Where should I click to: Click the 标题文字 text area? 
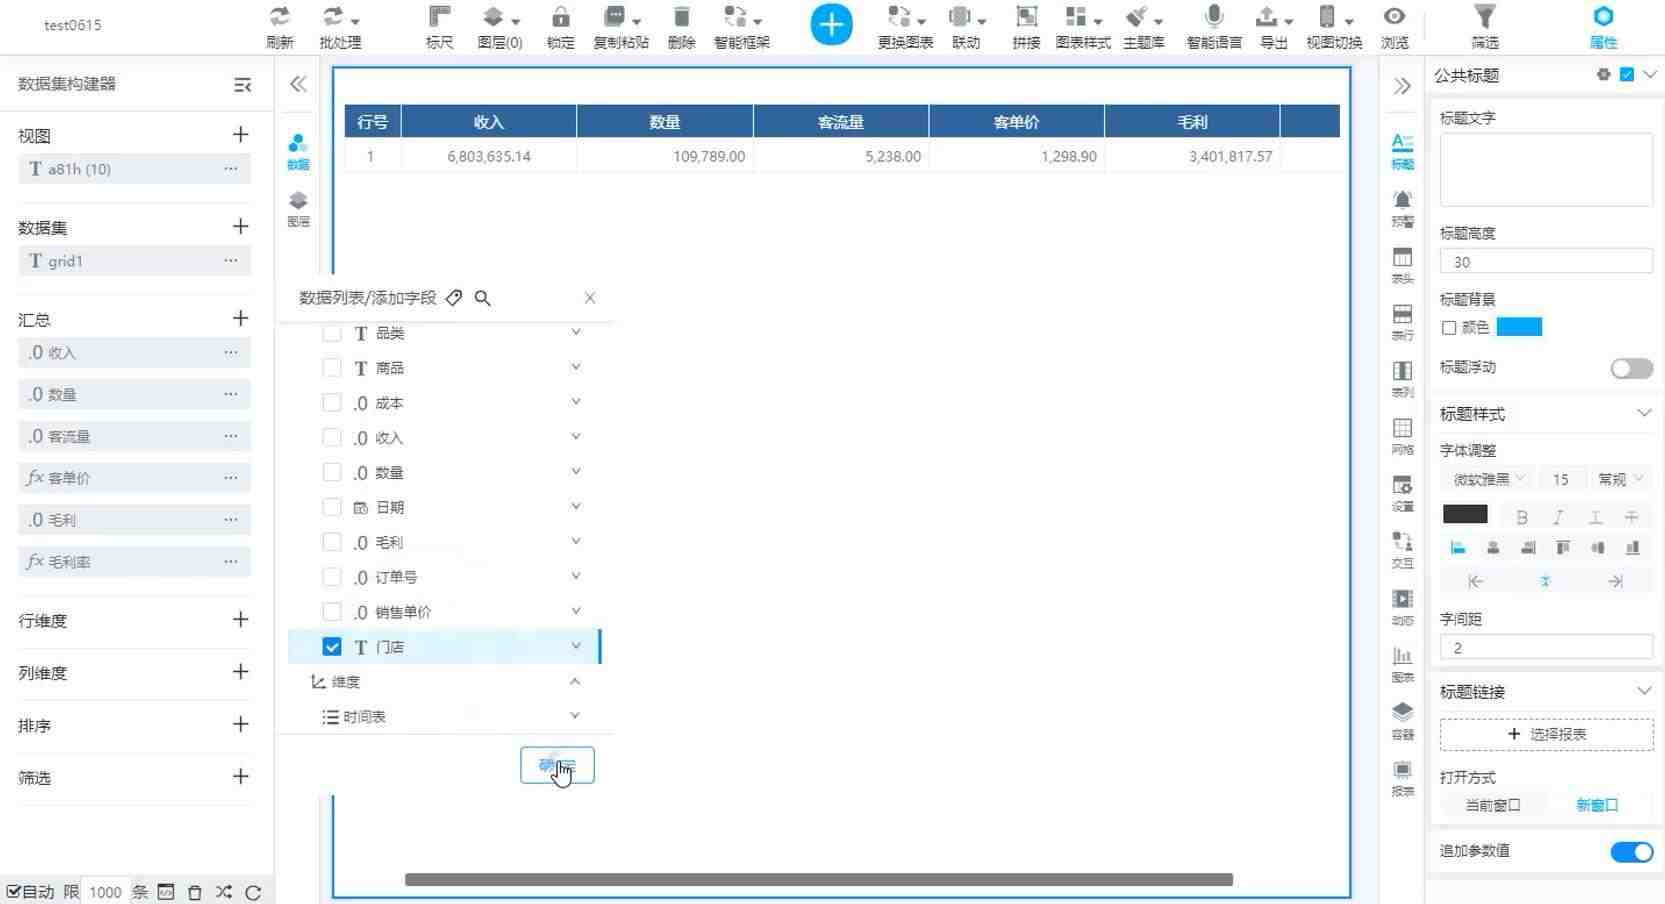1546,169
